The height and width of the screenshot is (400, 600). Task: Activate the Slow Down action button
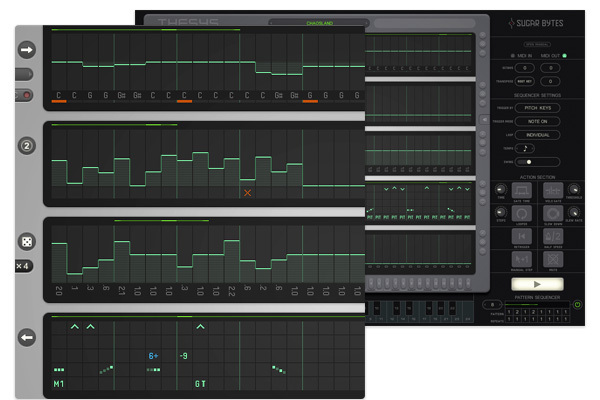point(553,214)
